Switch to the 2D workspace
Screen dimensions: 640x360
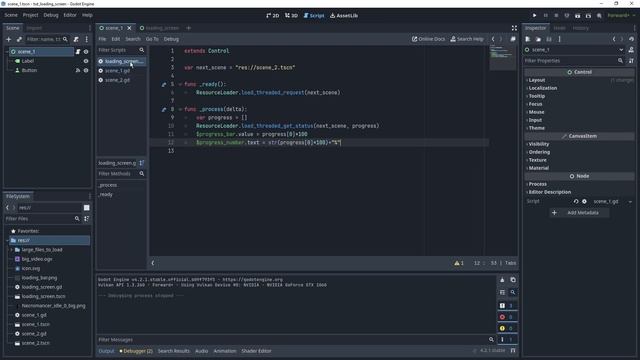click(273, 16)
